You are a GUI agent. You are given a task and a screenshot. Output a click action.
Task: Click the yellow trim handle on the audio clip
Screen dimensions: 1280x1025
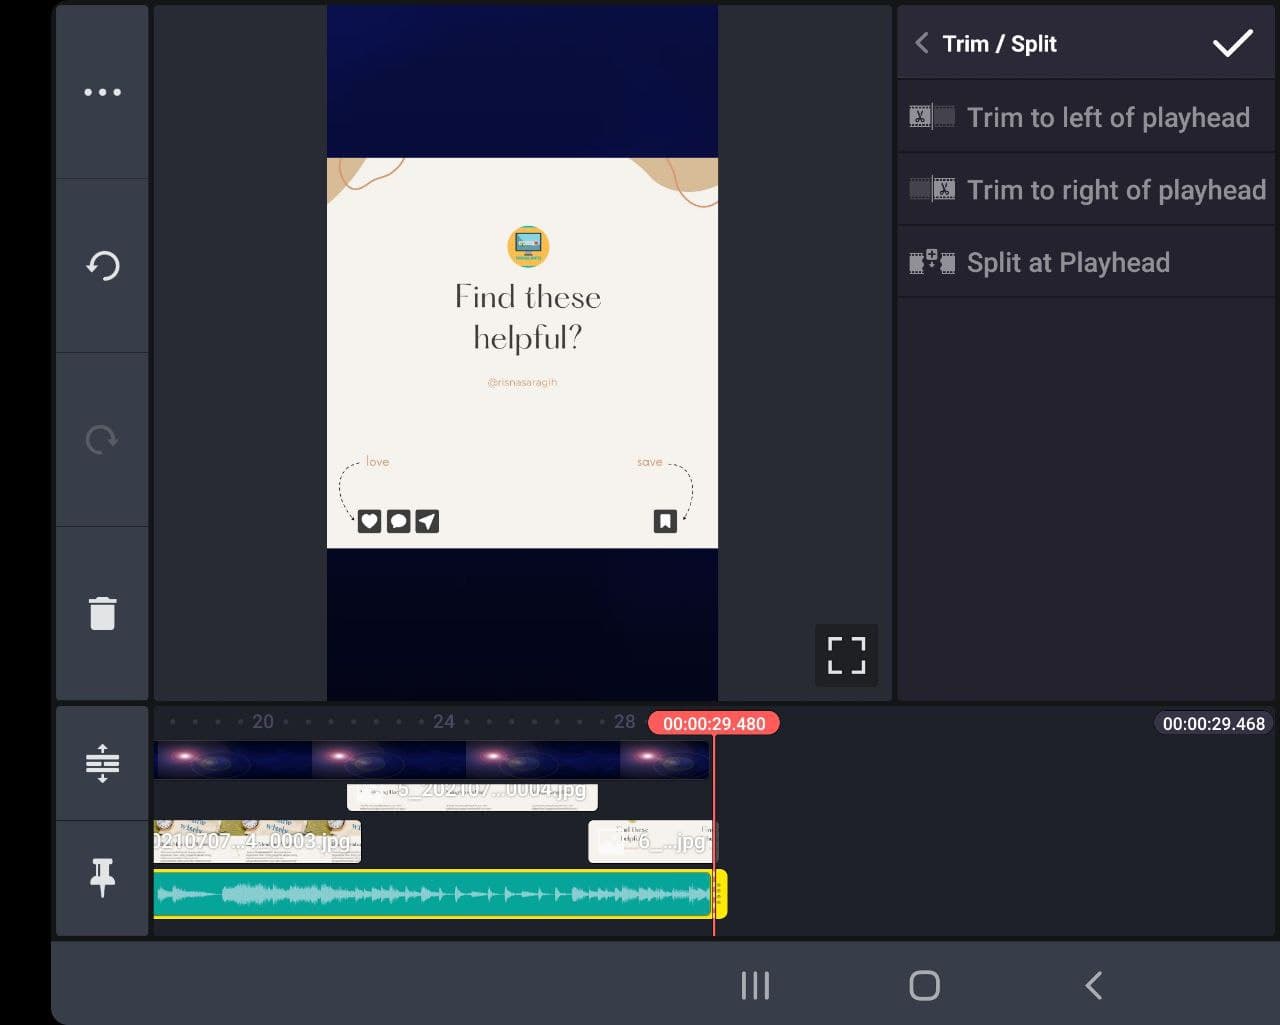pyautogui.click(x=722, y=893)
